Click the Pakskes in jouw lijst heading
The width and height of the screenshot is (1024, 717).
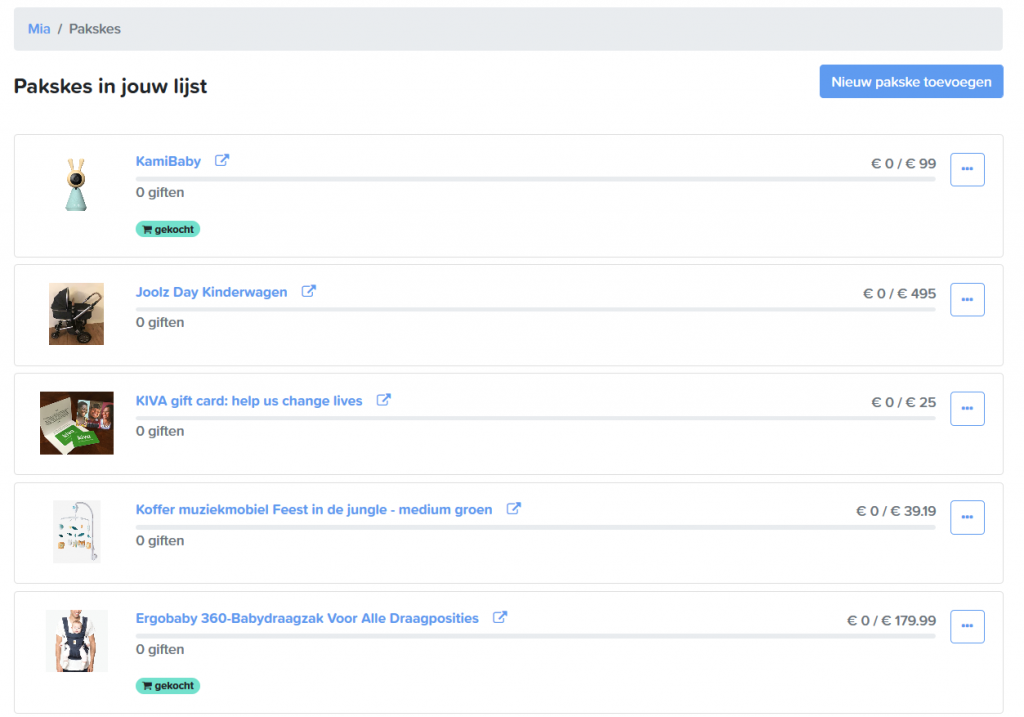pyautogui.click(x=110, y=86)
